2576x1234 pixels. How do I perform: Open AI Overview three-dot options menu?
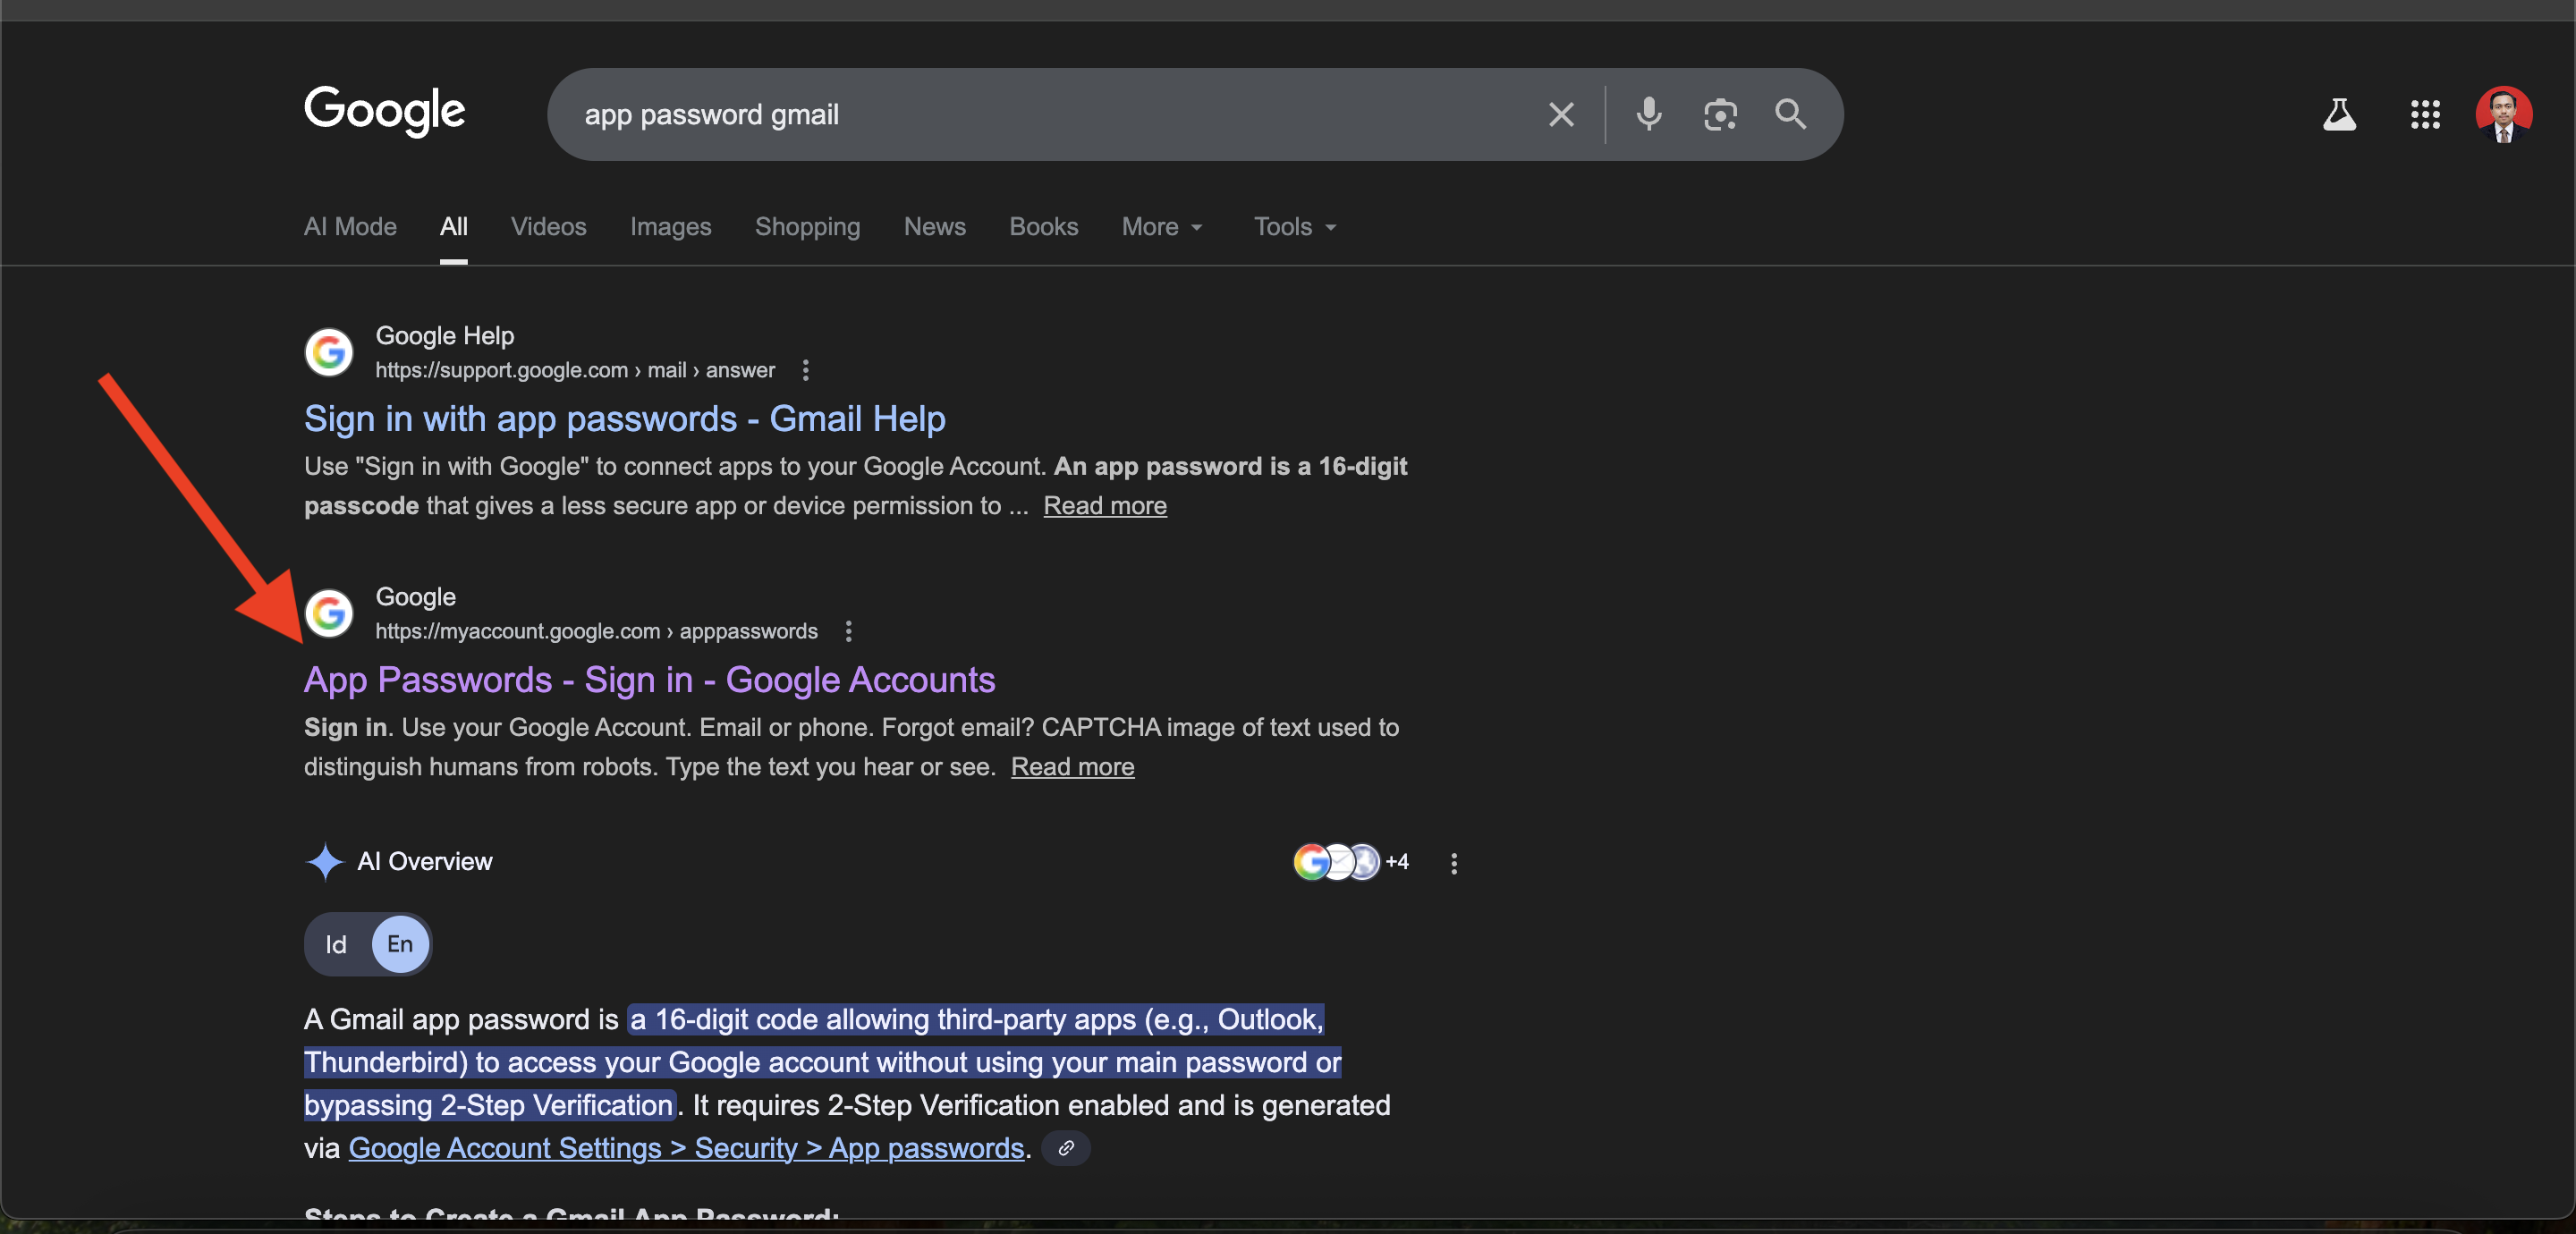(x=1454, y=863)
